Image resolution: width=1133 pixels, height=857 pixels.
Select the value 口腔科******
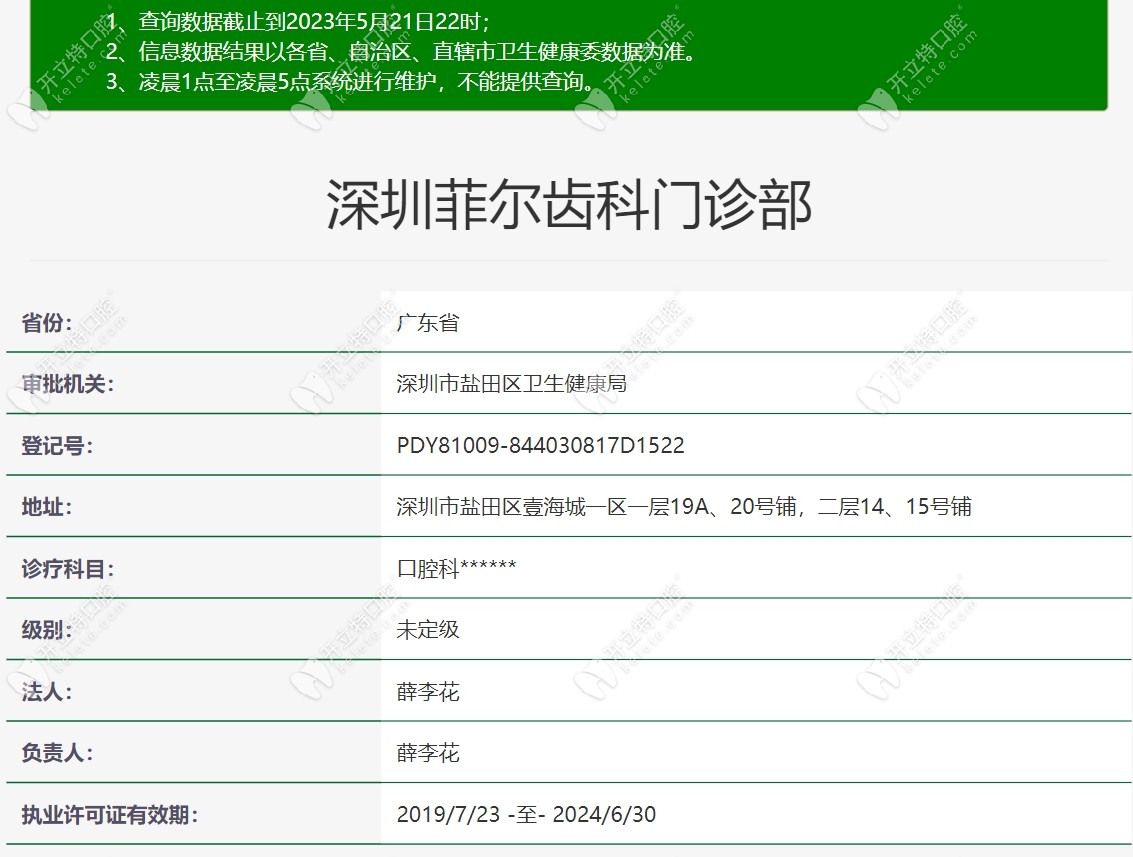[x=456, y=569]
